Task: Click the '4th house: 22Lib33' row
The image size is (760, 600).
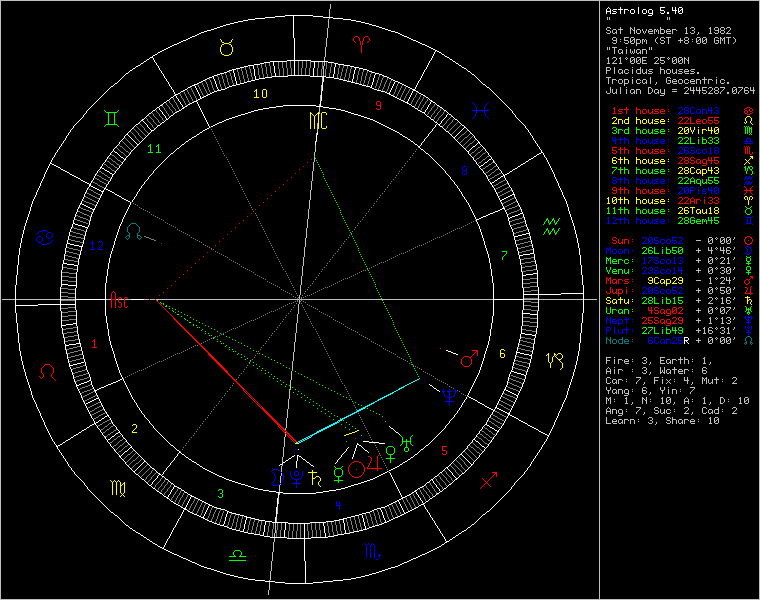Action: [x=681, y=141]
